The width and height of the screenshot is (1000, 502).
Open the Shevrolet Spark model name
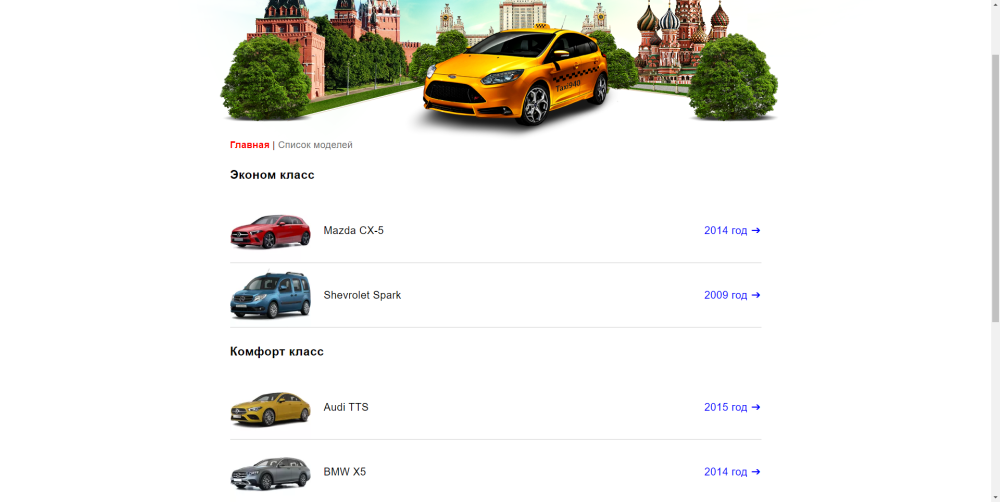pos(362,295)
